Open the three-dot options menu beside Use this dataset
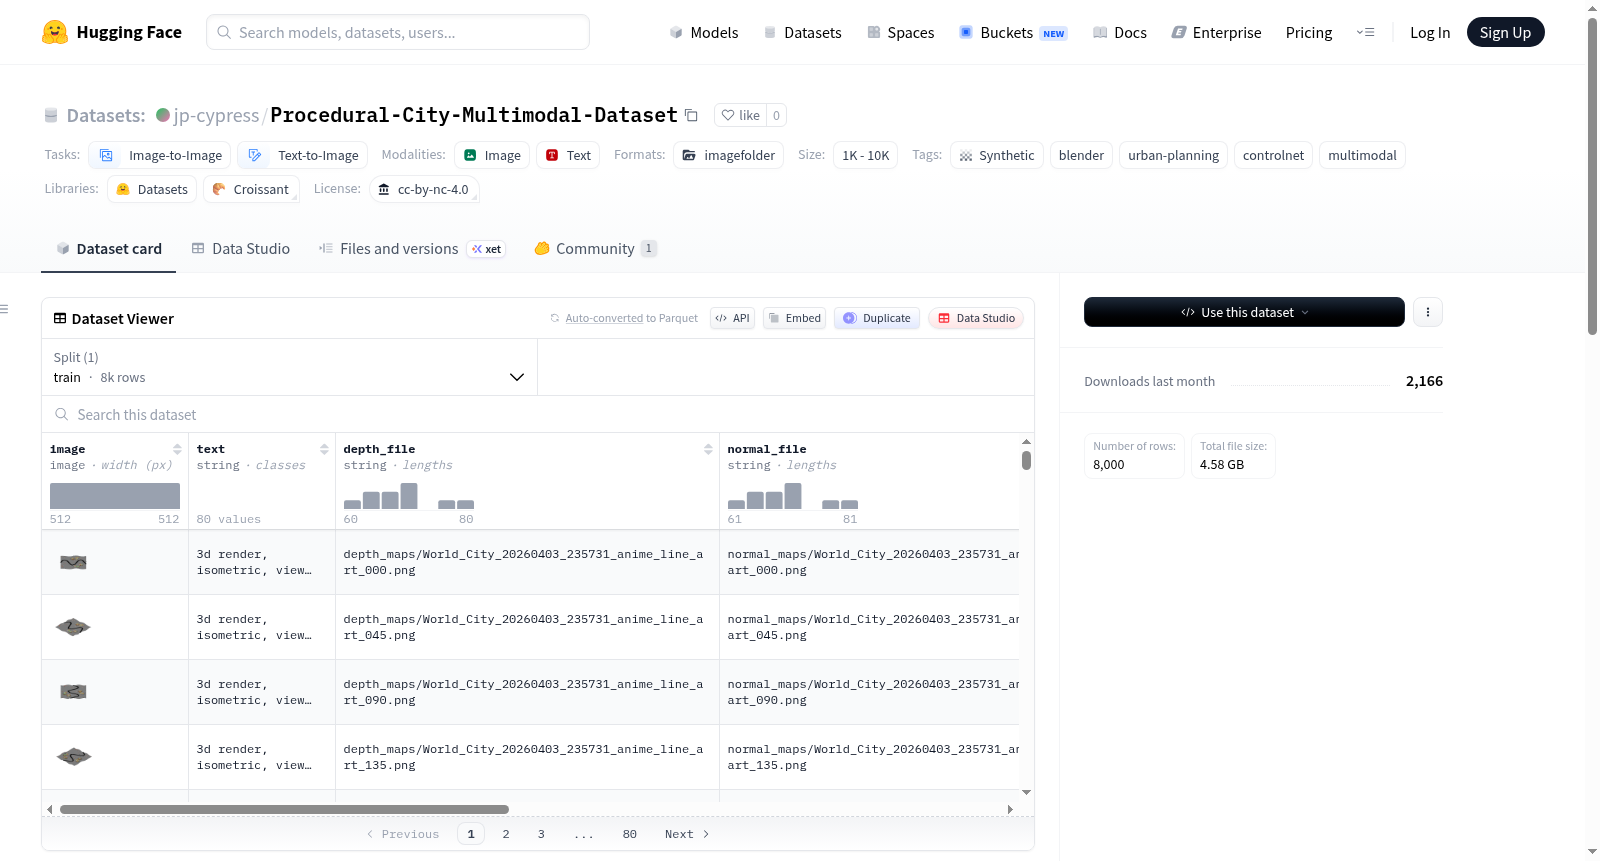1600x861 pixels. click(x=1428, y=312)
